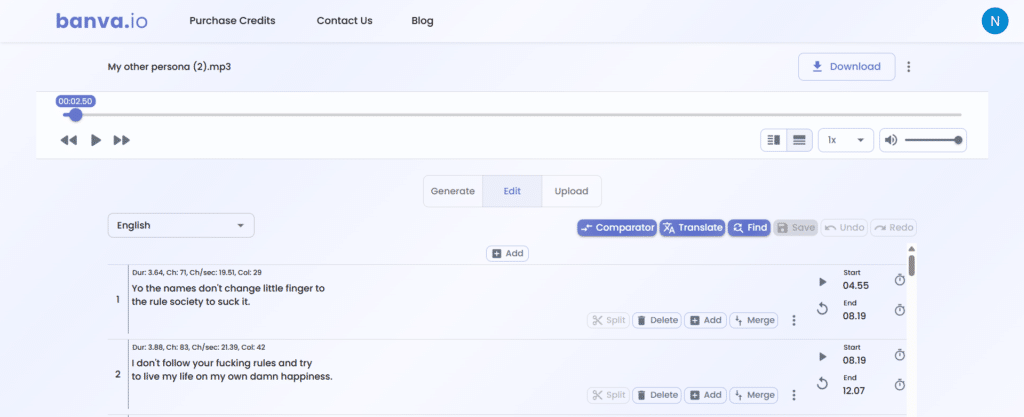Open Purchase Credits page
Viewport: 1024px width, 417px height.
232,21
